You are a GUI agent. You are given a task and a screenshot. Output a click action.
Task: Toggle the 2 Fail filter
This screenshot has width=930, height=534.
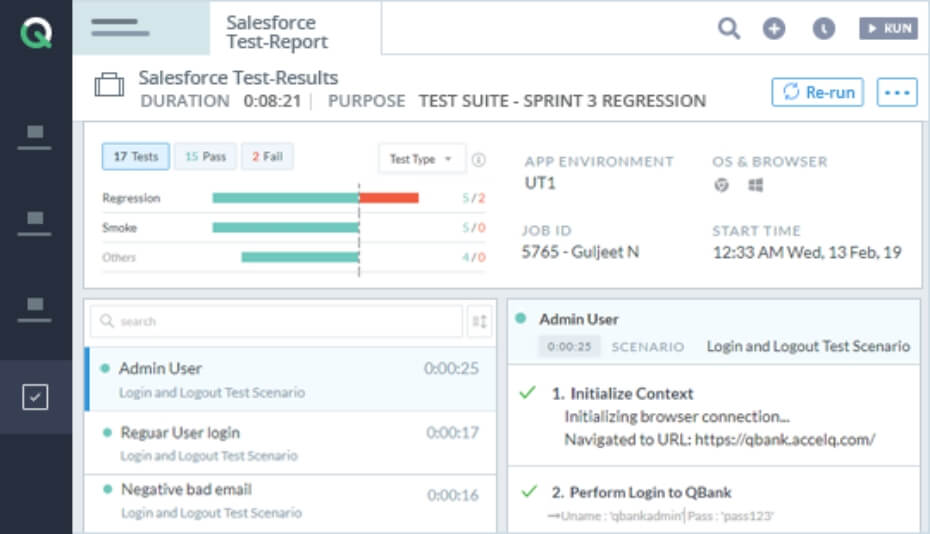click(x=267, y=157)
